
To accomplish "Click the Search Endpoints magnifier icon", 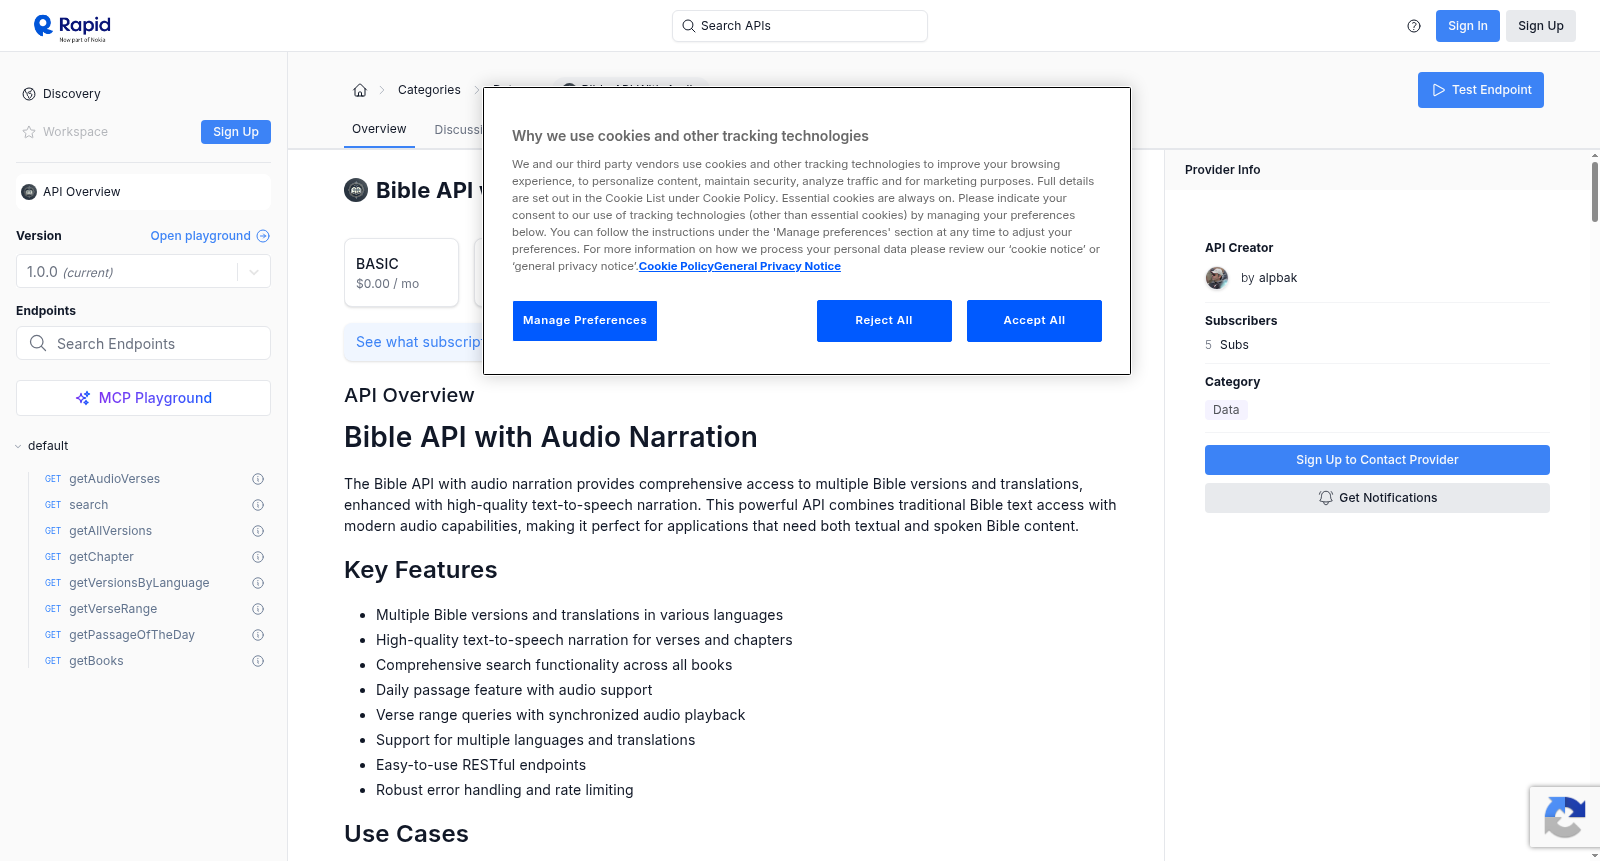I will 38,343.
